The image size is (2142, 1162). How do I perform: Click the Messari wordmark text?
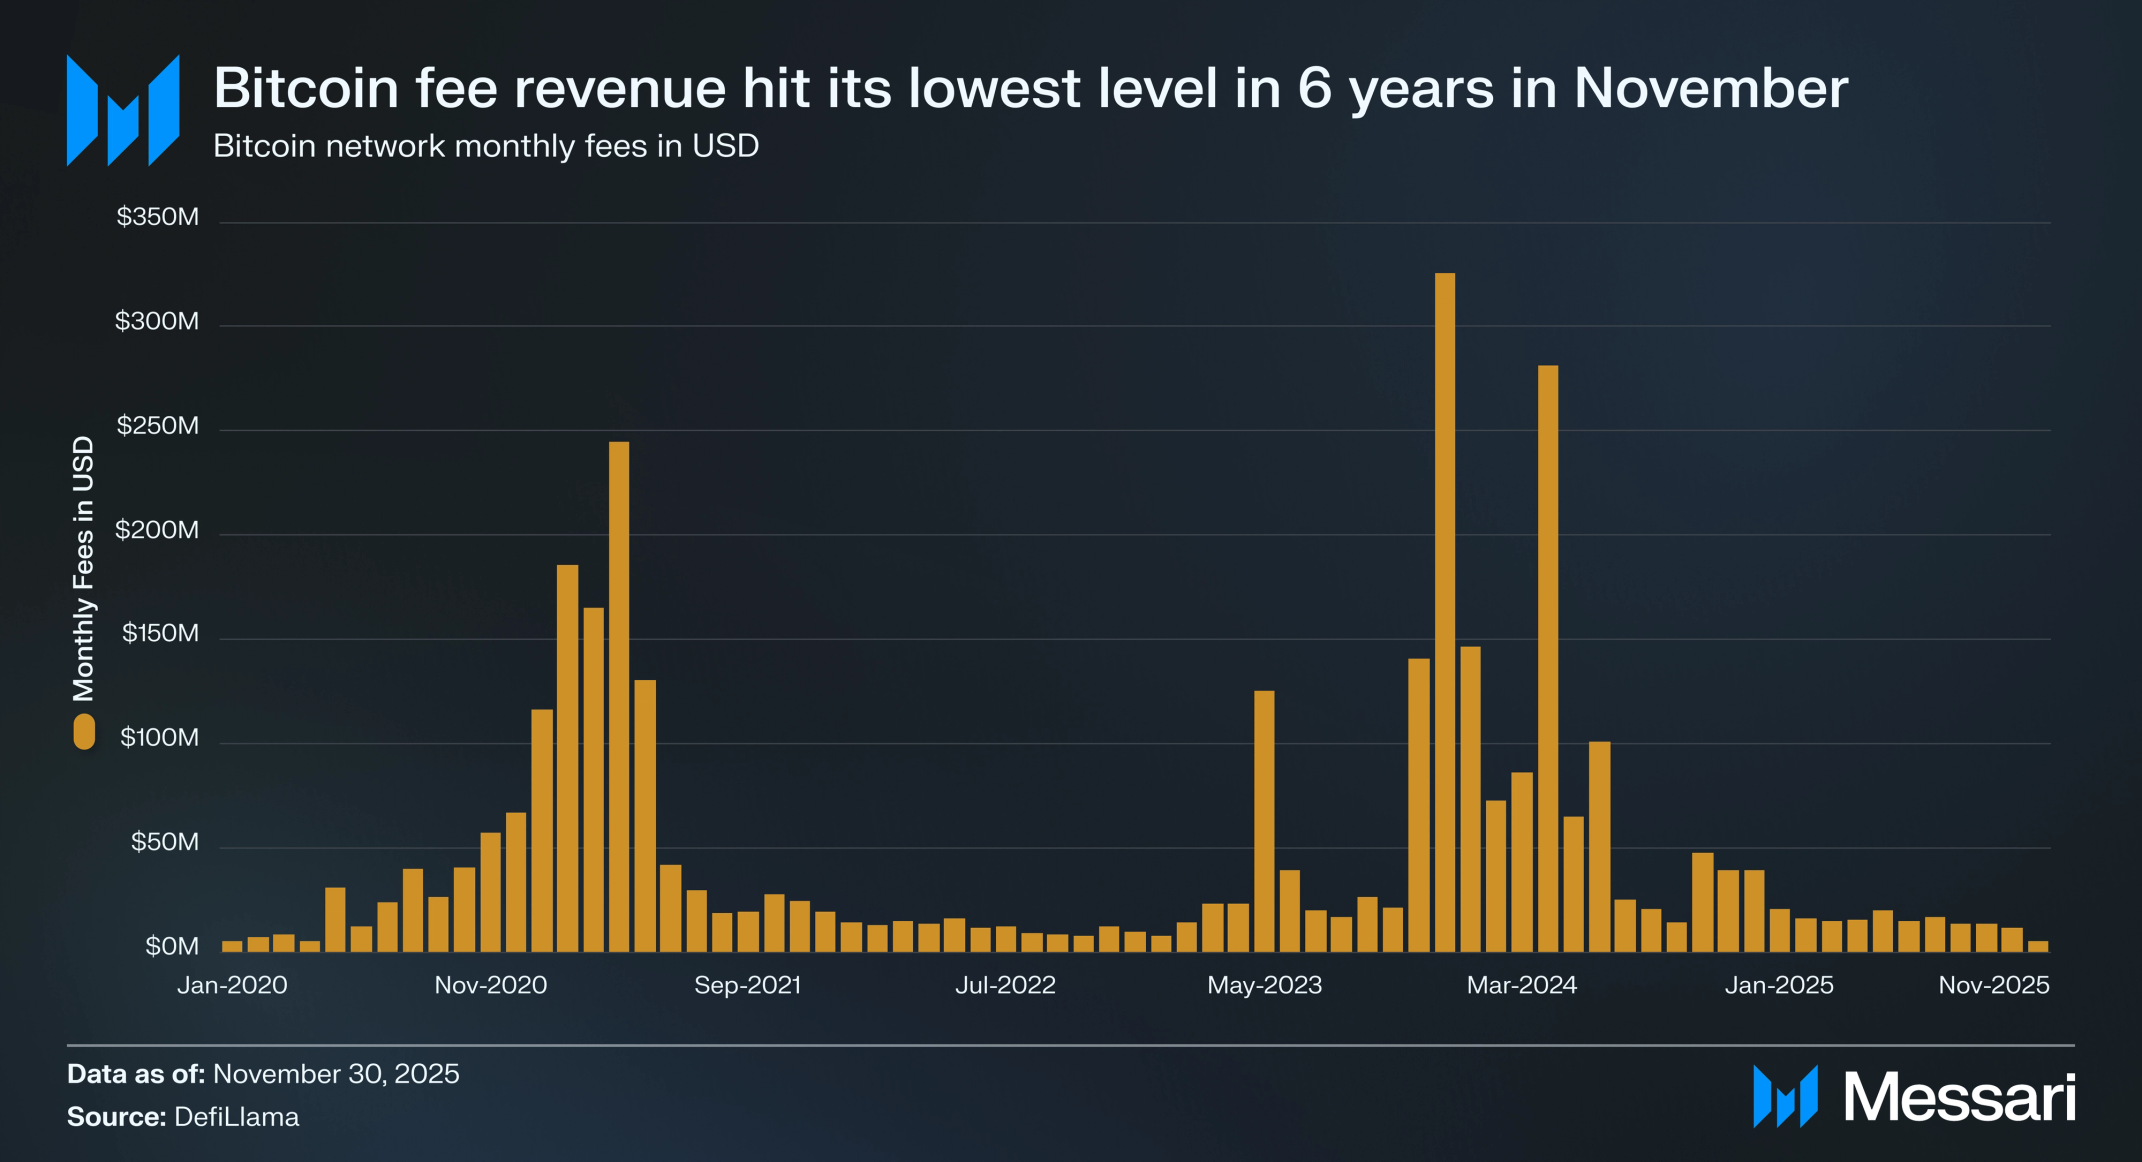[1959, 1098]
